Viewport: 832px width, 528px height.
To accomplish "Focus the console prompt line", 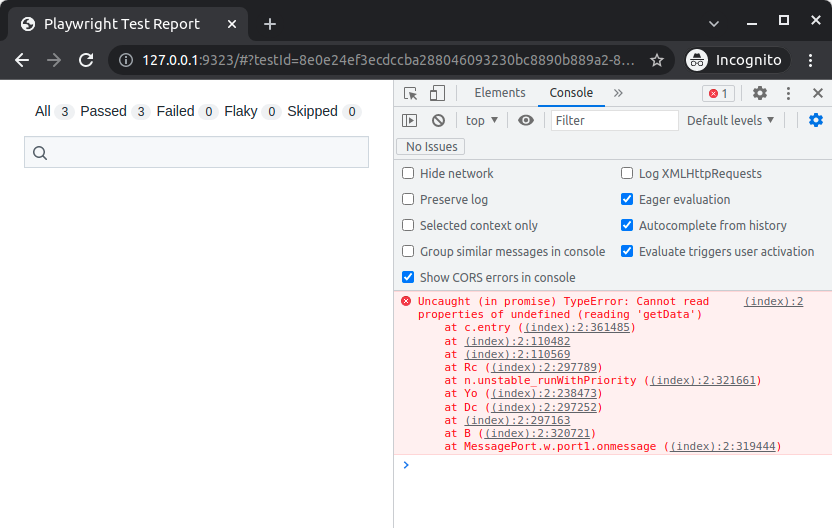I will click(613, 465).
